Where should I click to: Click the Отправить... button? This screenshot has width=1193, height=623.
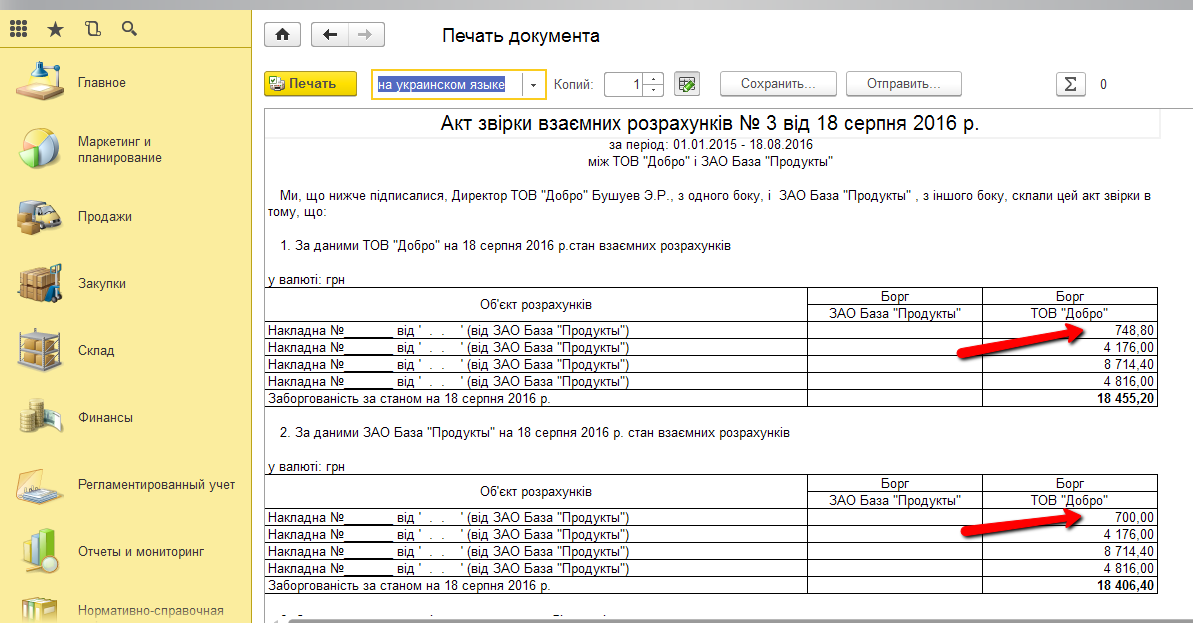[904, 84]
